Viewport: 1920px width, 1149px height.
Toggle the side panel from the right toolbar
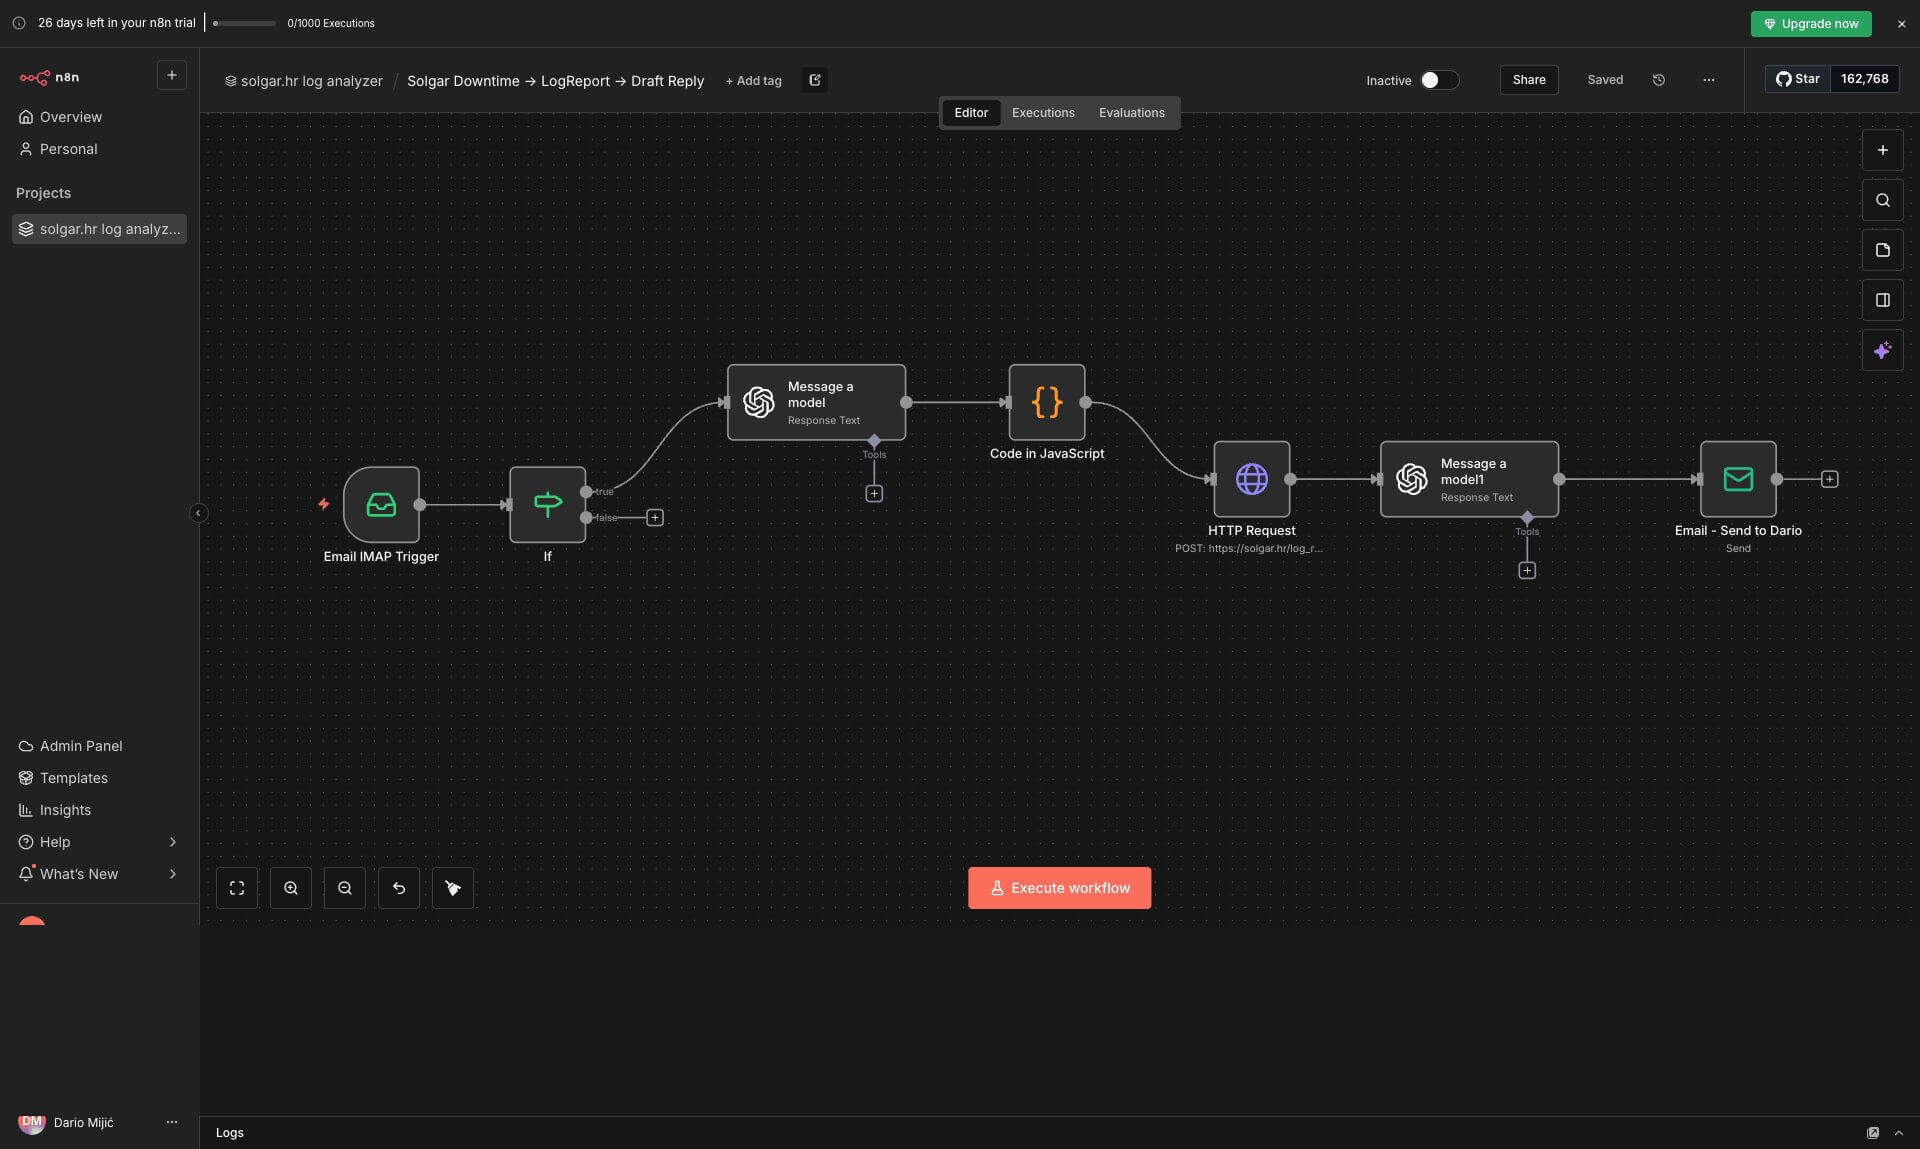pos(1883,300)
